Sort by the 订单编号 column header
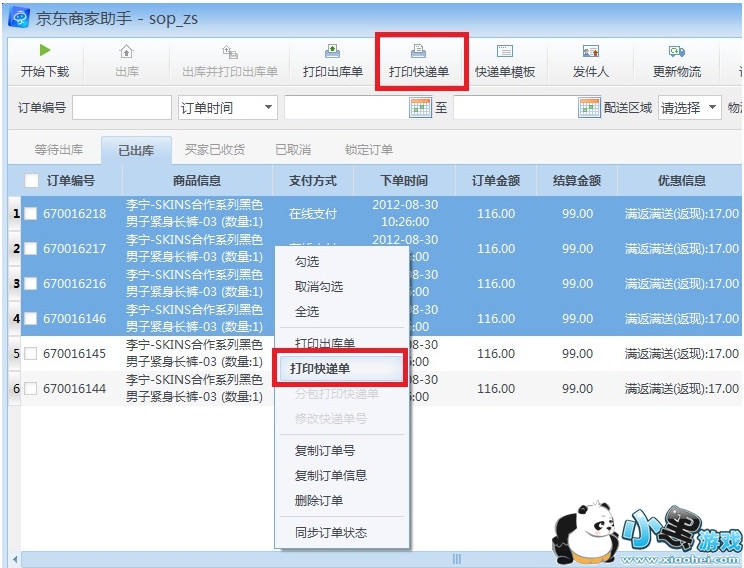Viewport: 744px width, 568px height. 71,181
